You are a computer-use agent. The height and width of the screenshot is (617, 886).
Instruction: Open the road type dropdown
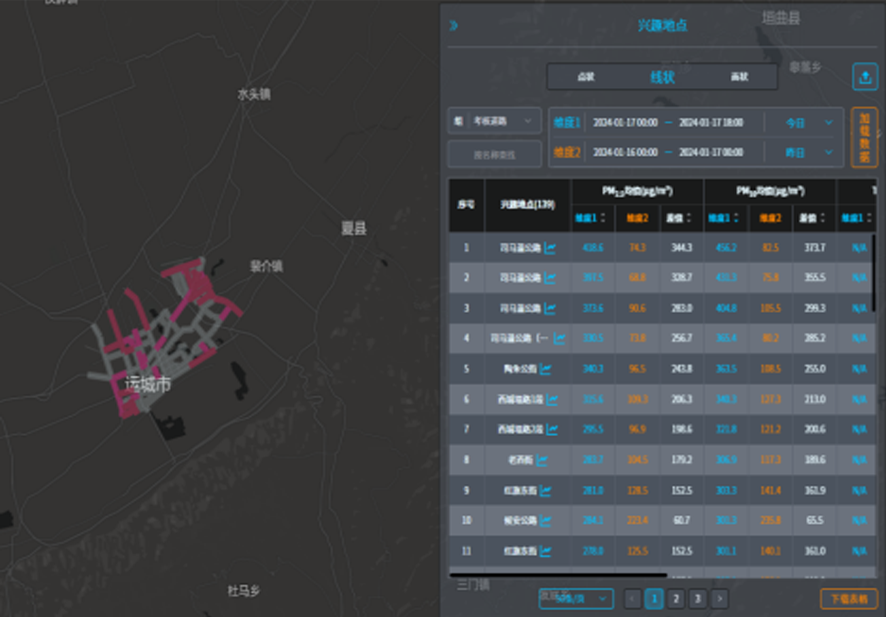click(495, 121)
